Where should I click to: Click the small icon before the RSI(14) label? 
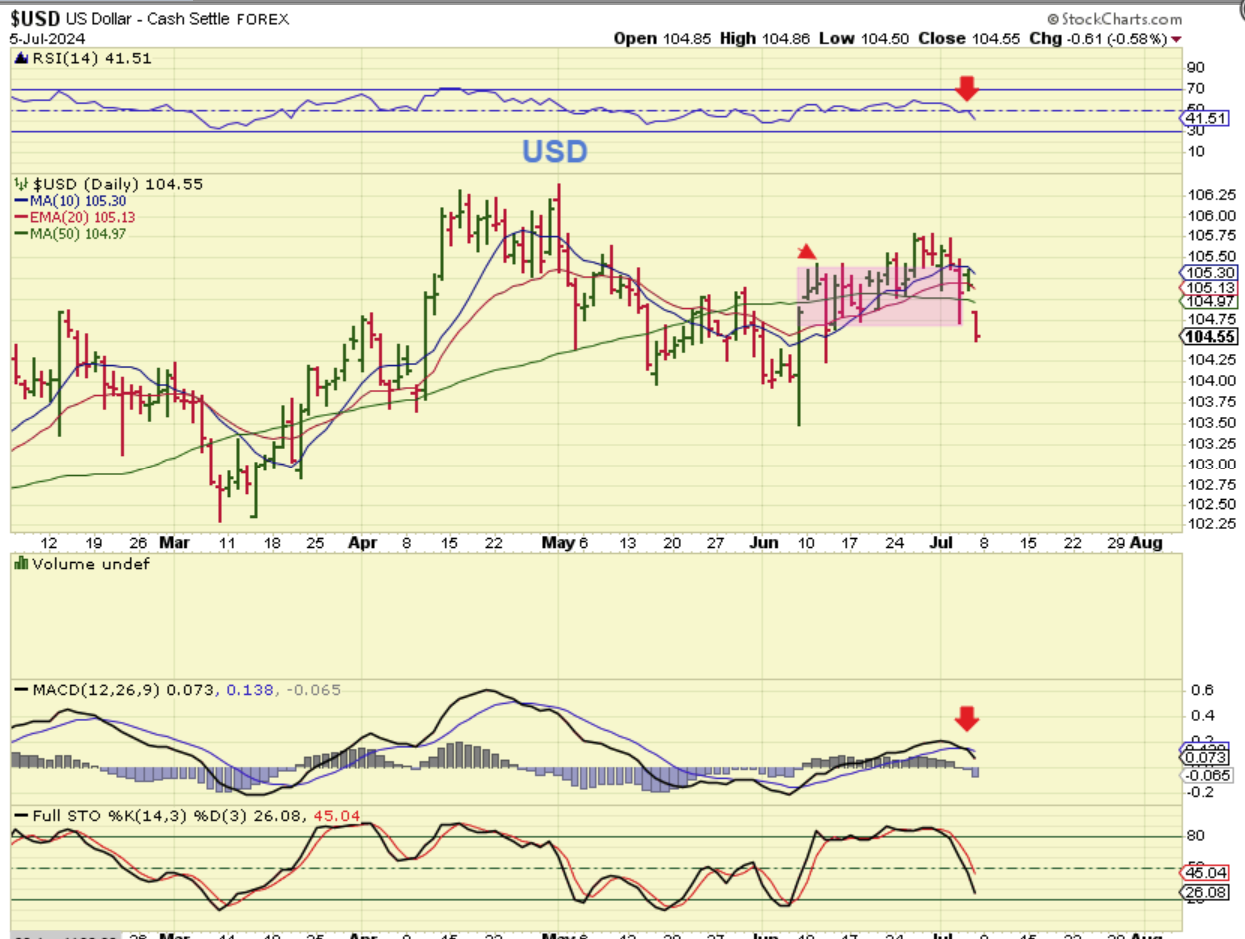tap(19, 59)
